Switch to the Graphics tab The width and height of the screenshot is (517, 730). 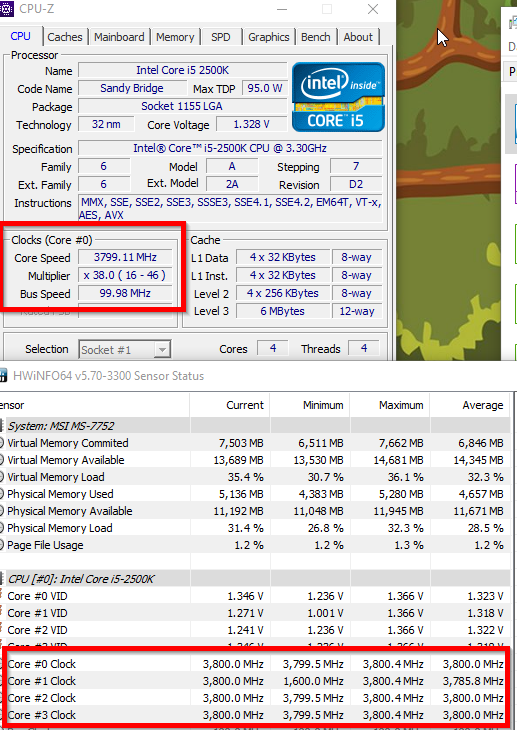[x=269, y=37]
